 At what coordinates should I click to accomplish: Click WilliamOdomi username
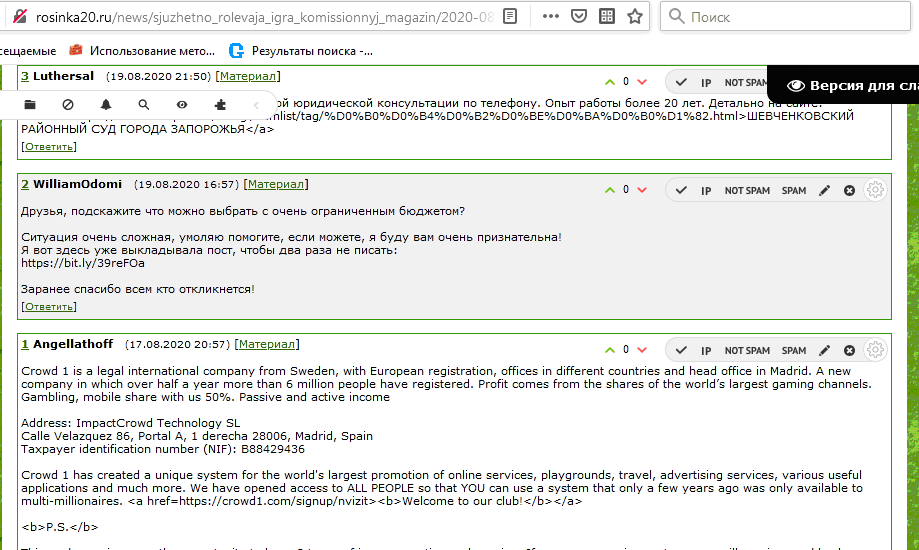coord(77,184)
